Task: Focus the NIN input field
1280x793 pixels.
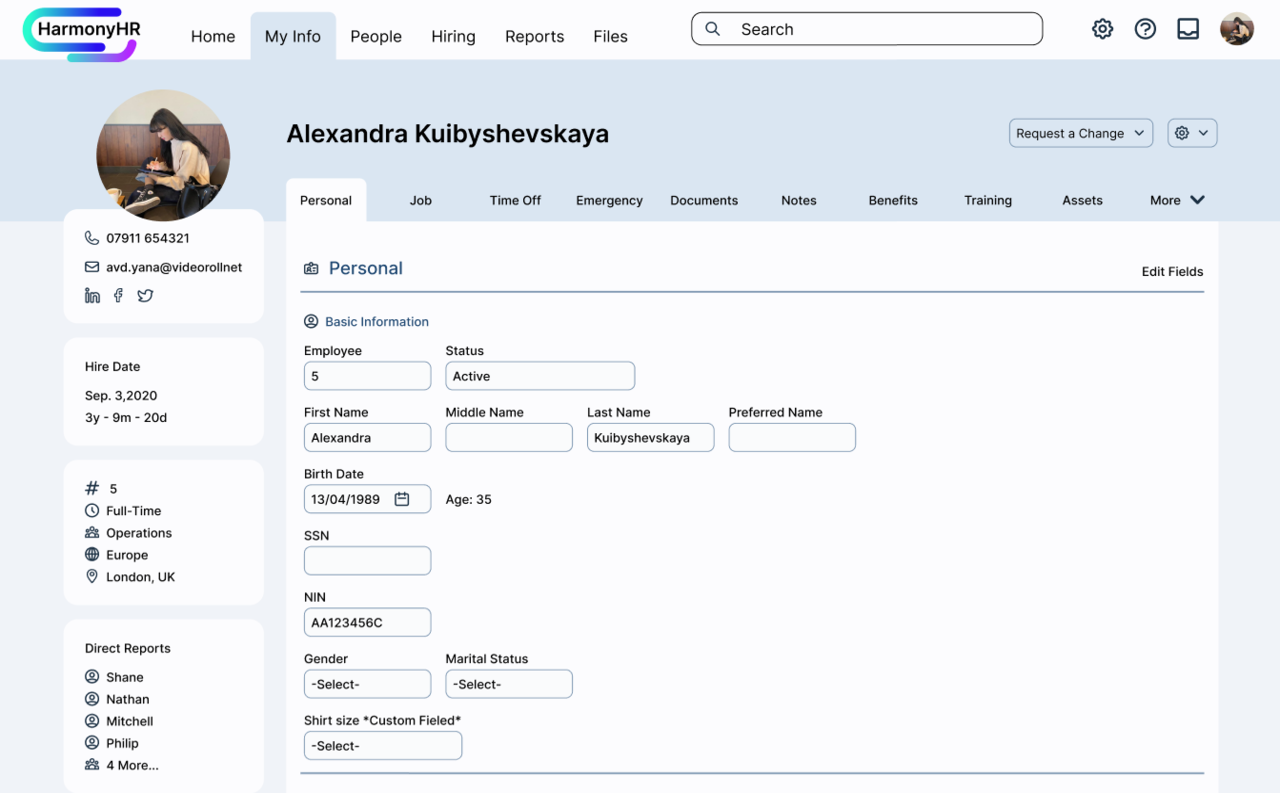Action: click(367, 622)
